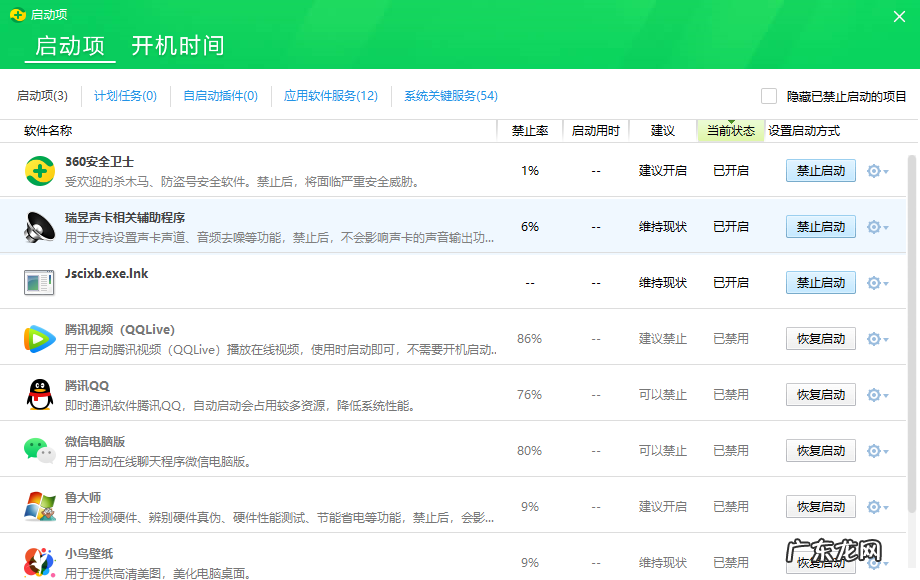
Task: Click the 瑞昱声卡 speaker icon
Action: click(38, 226)
